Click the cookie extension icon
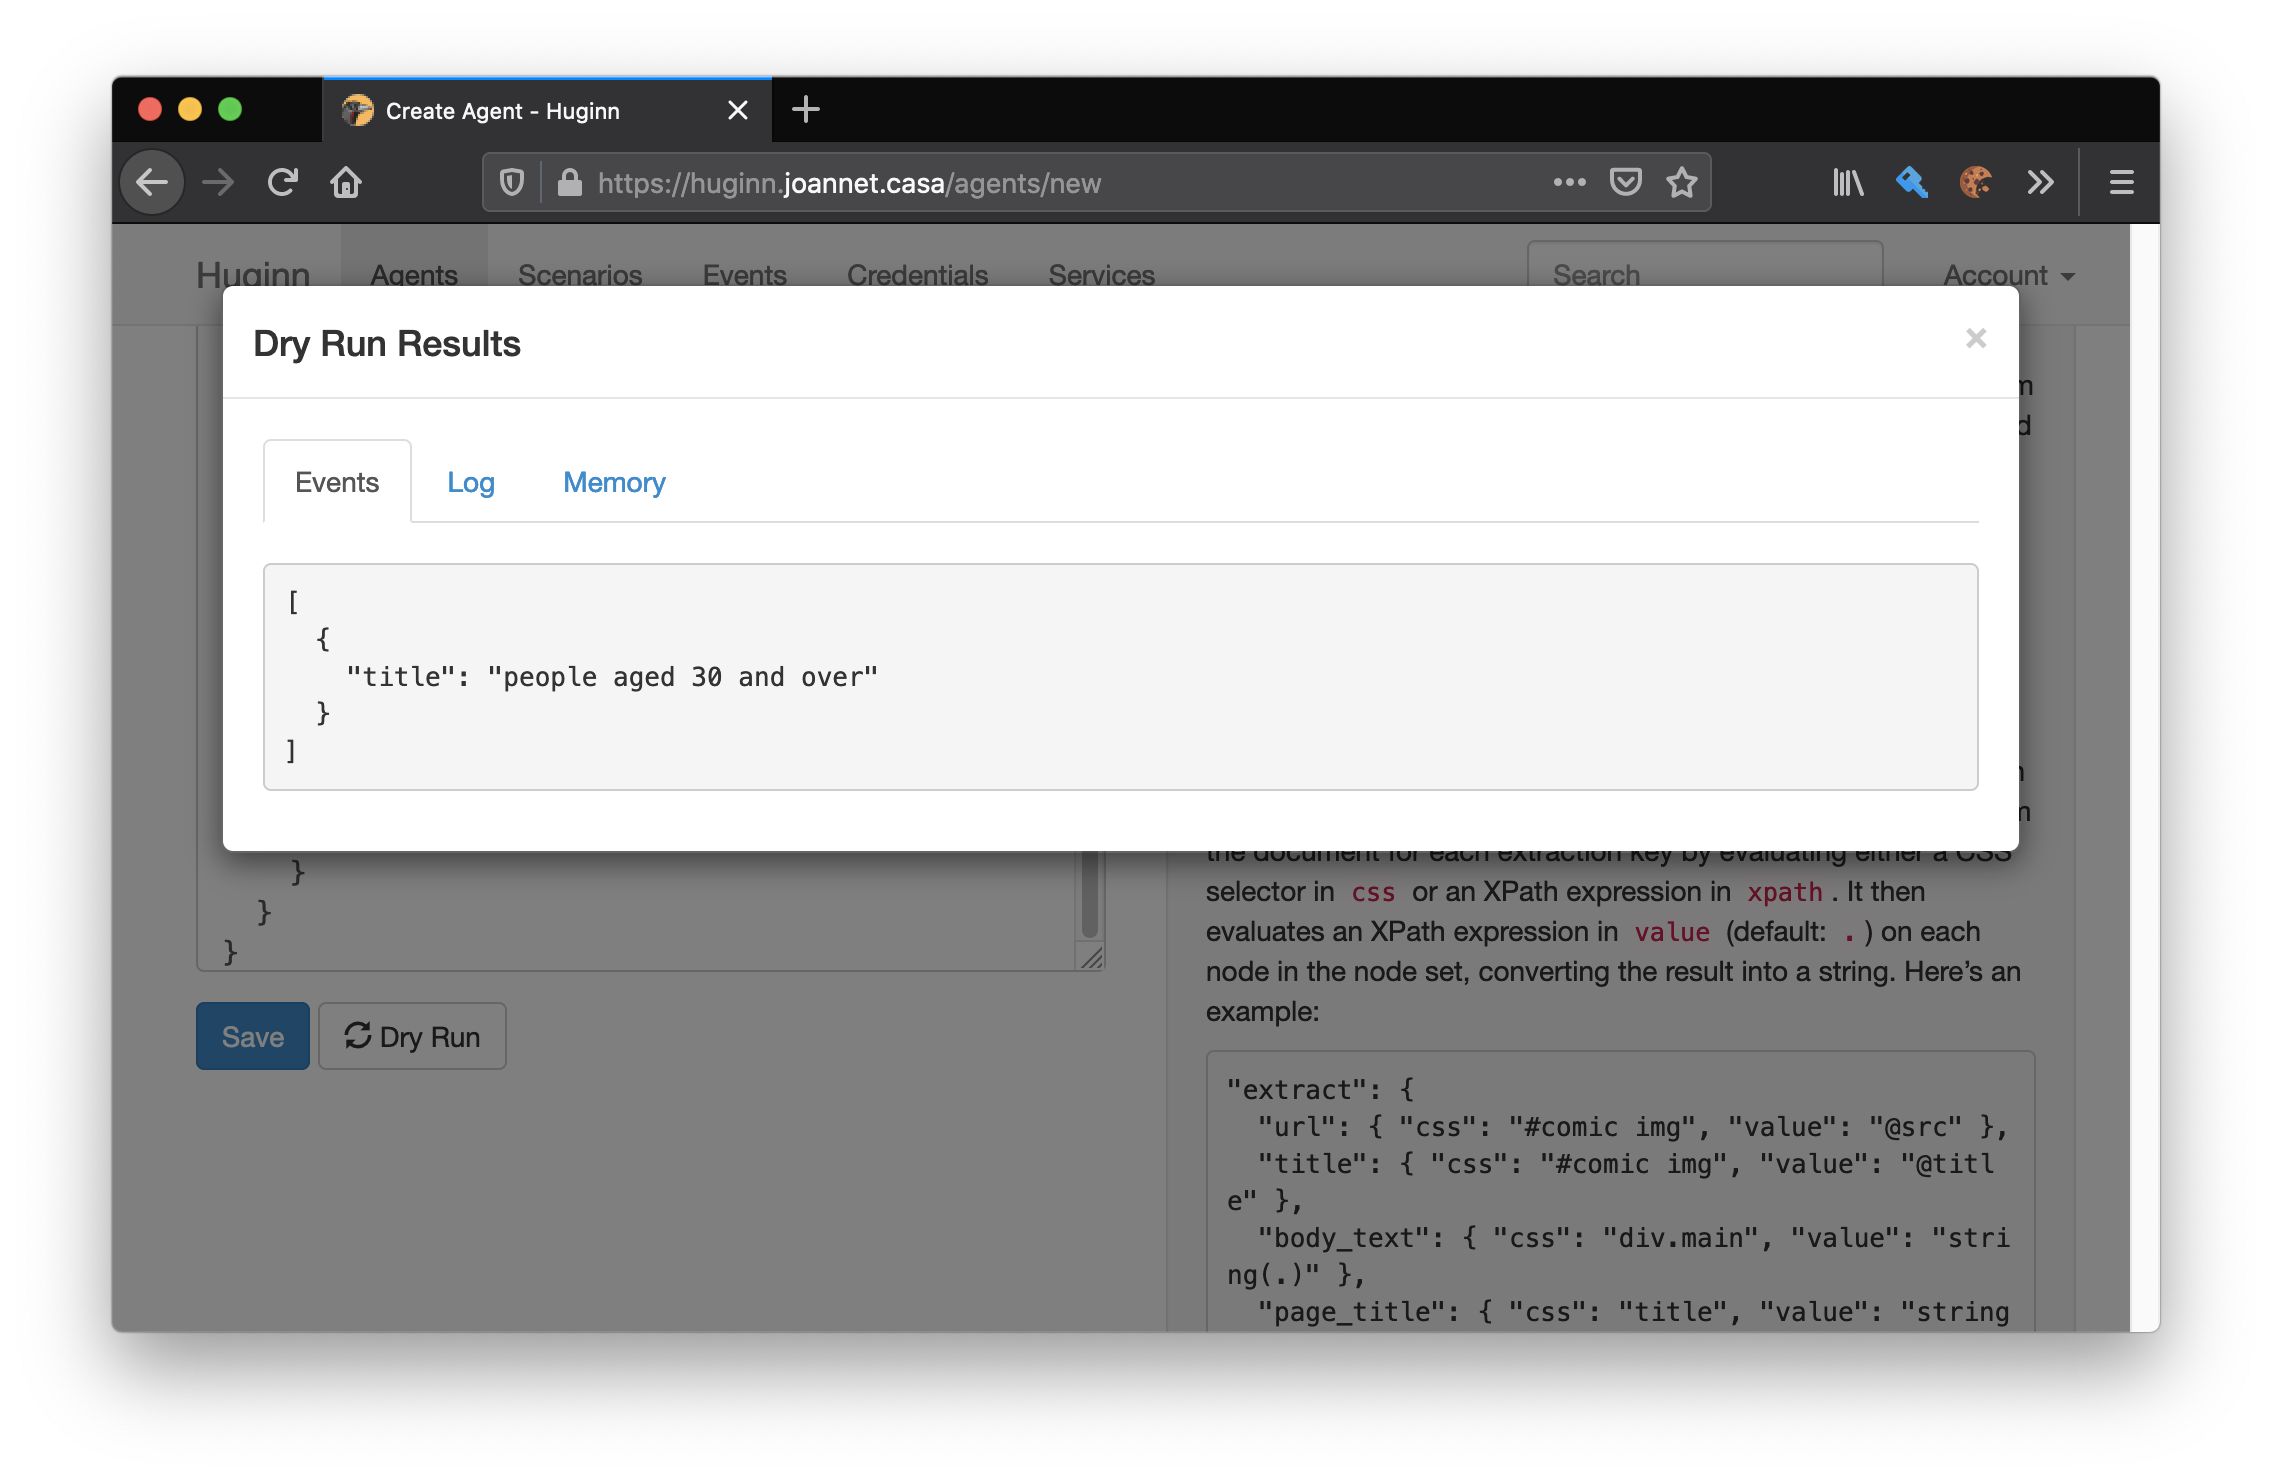2272x1480 pixels. coord(1976,183)
